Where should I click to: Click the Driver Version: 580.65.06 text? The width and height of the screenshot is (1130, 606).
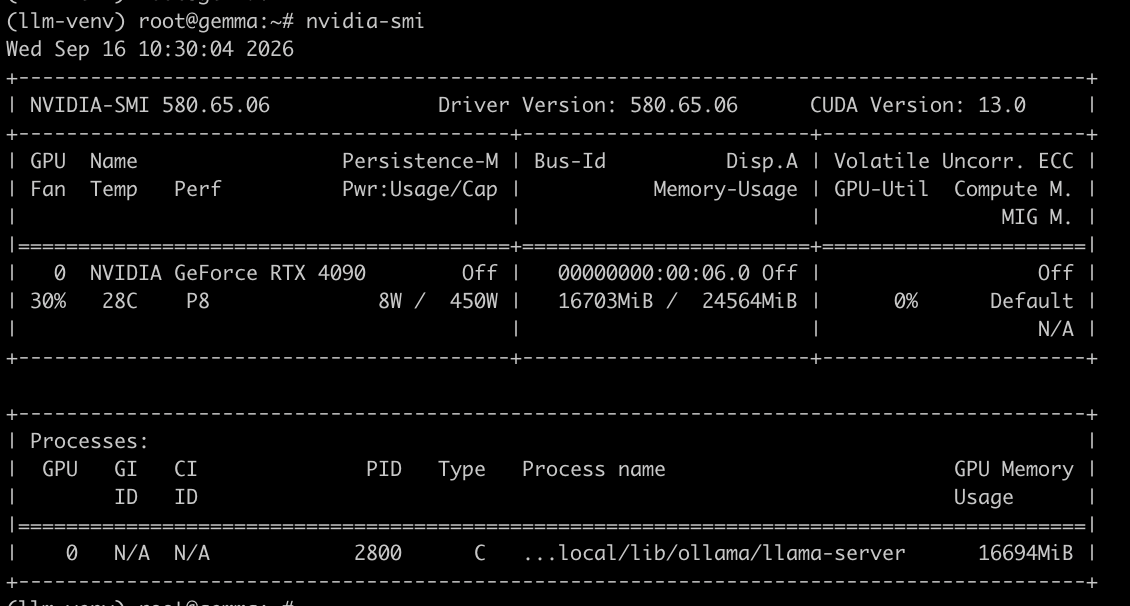click(588, 105)
